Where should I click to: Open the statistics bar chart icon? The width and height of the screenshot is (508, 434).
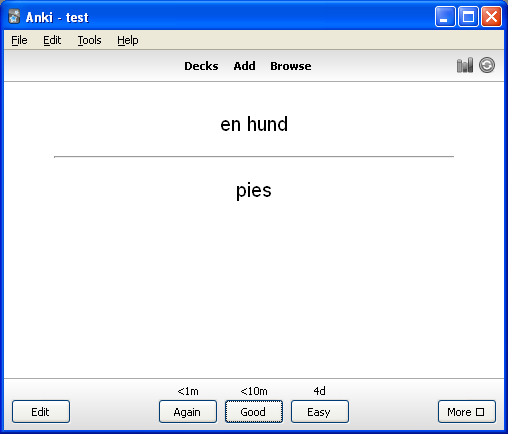[465, 65]
